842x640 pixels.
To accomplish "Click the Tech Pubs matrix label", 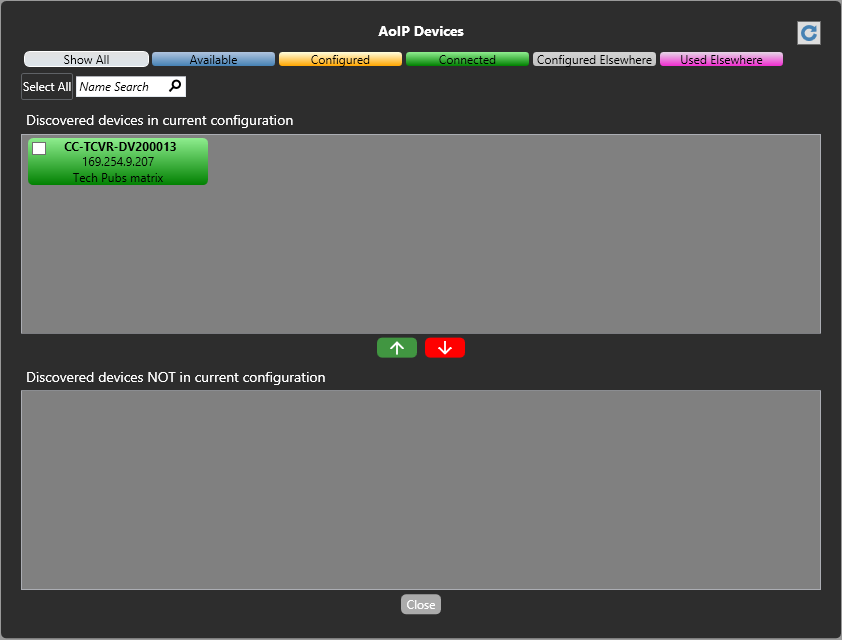I will [x=118, y=177].
